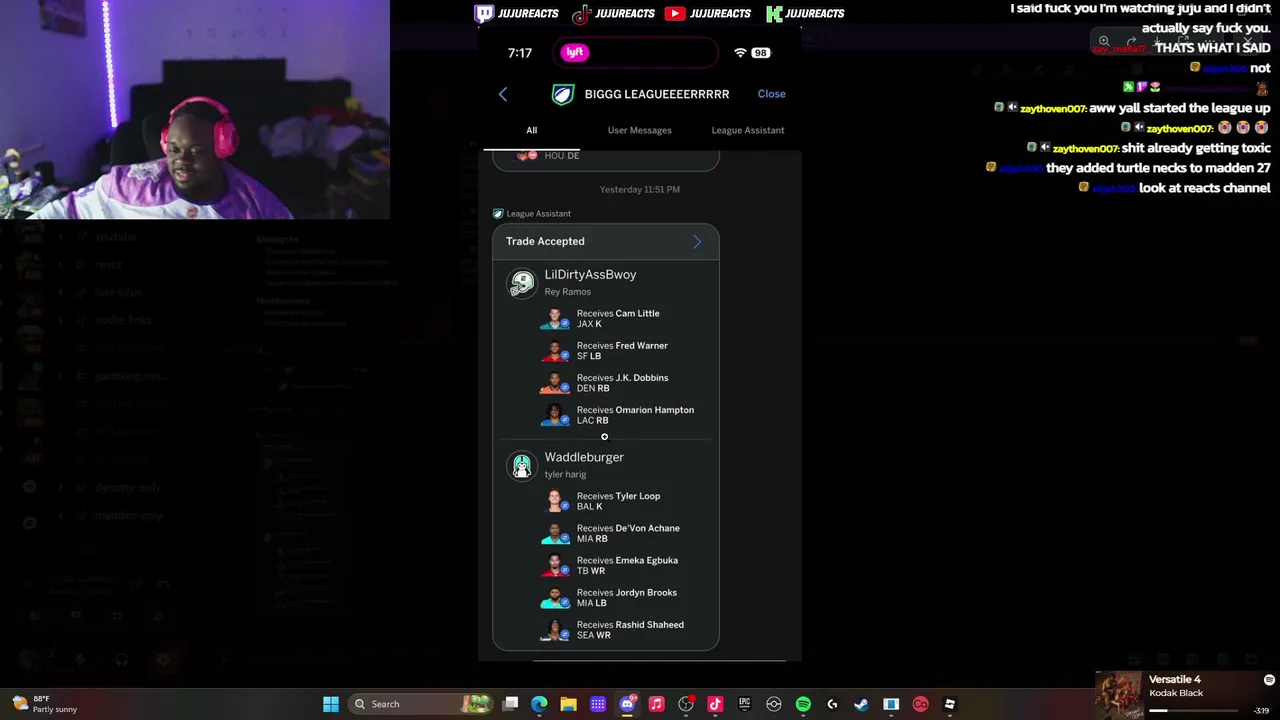Tap the Close link in league chat
Screen dimensions: 1280x720
point(771,94)
